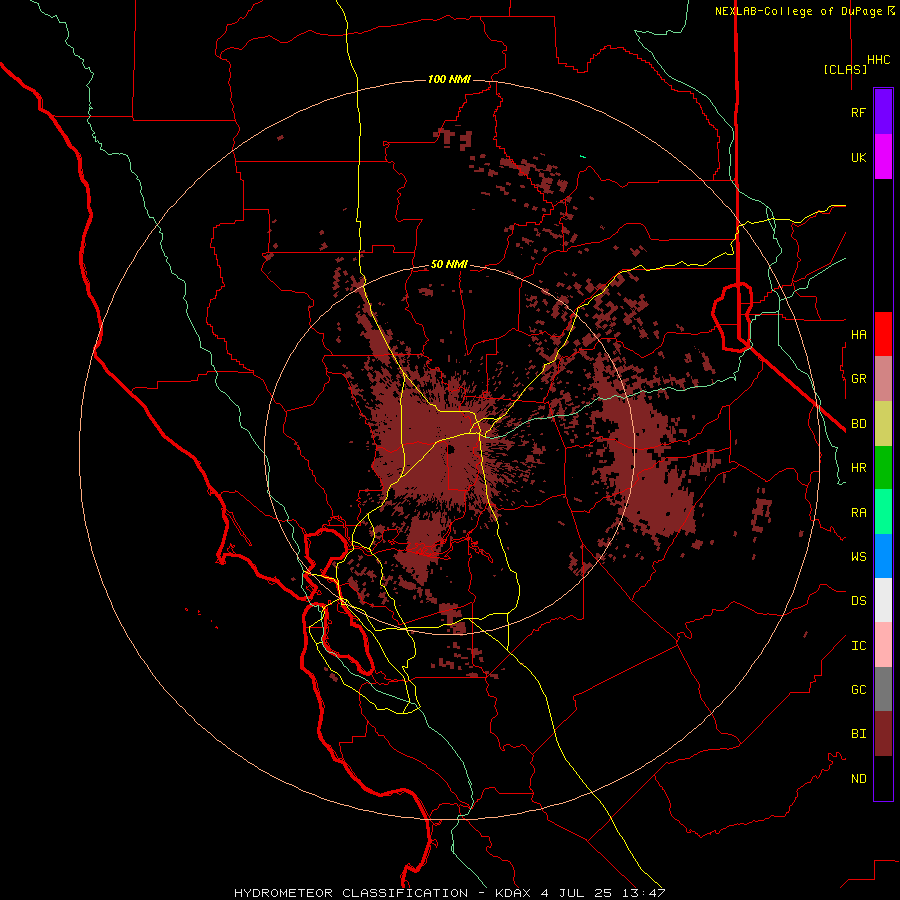The height and width of the screenshot is (900, 900).
Task: Click the BI legend label
Action: 858,734
